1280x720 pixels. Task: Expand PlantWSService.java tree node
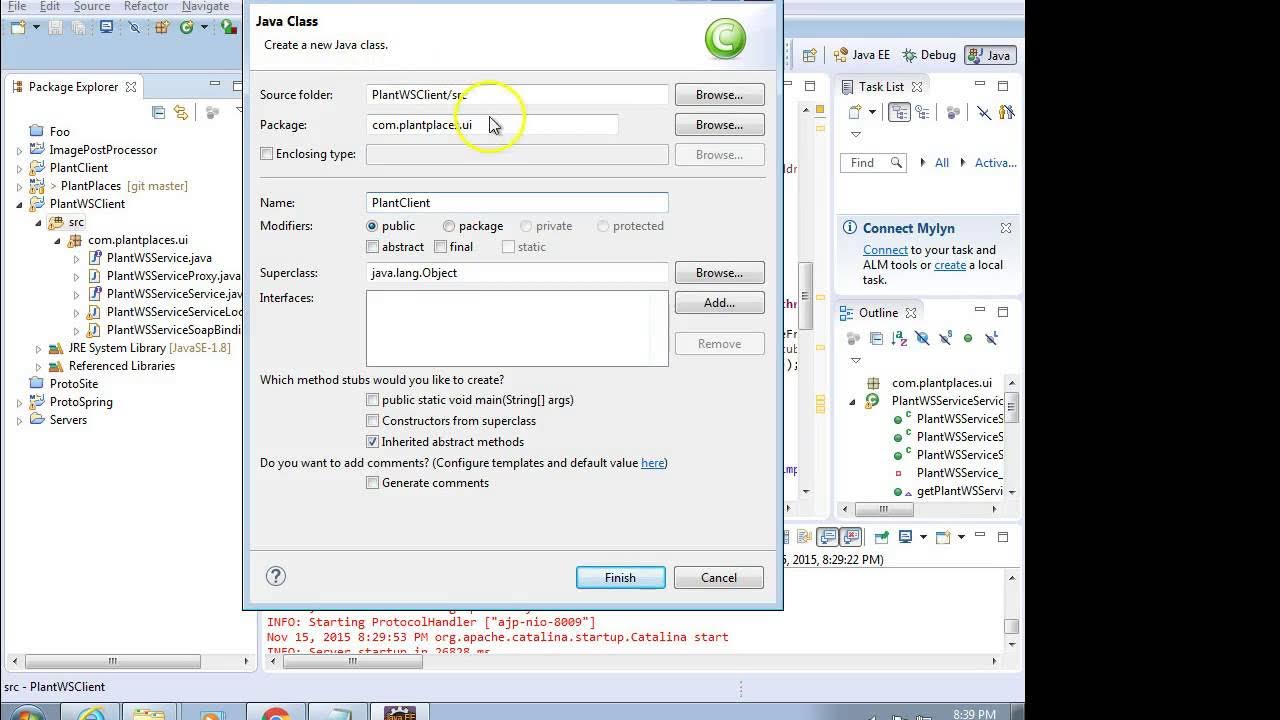pos(76,258)
